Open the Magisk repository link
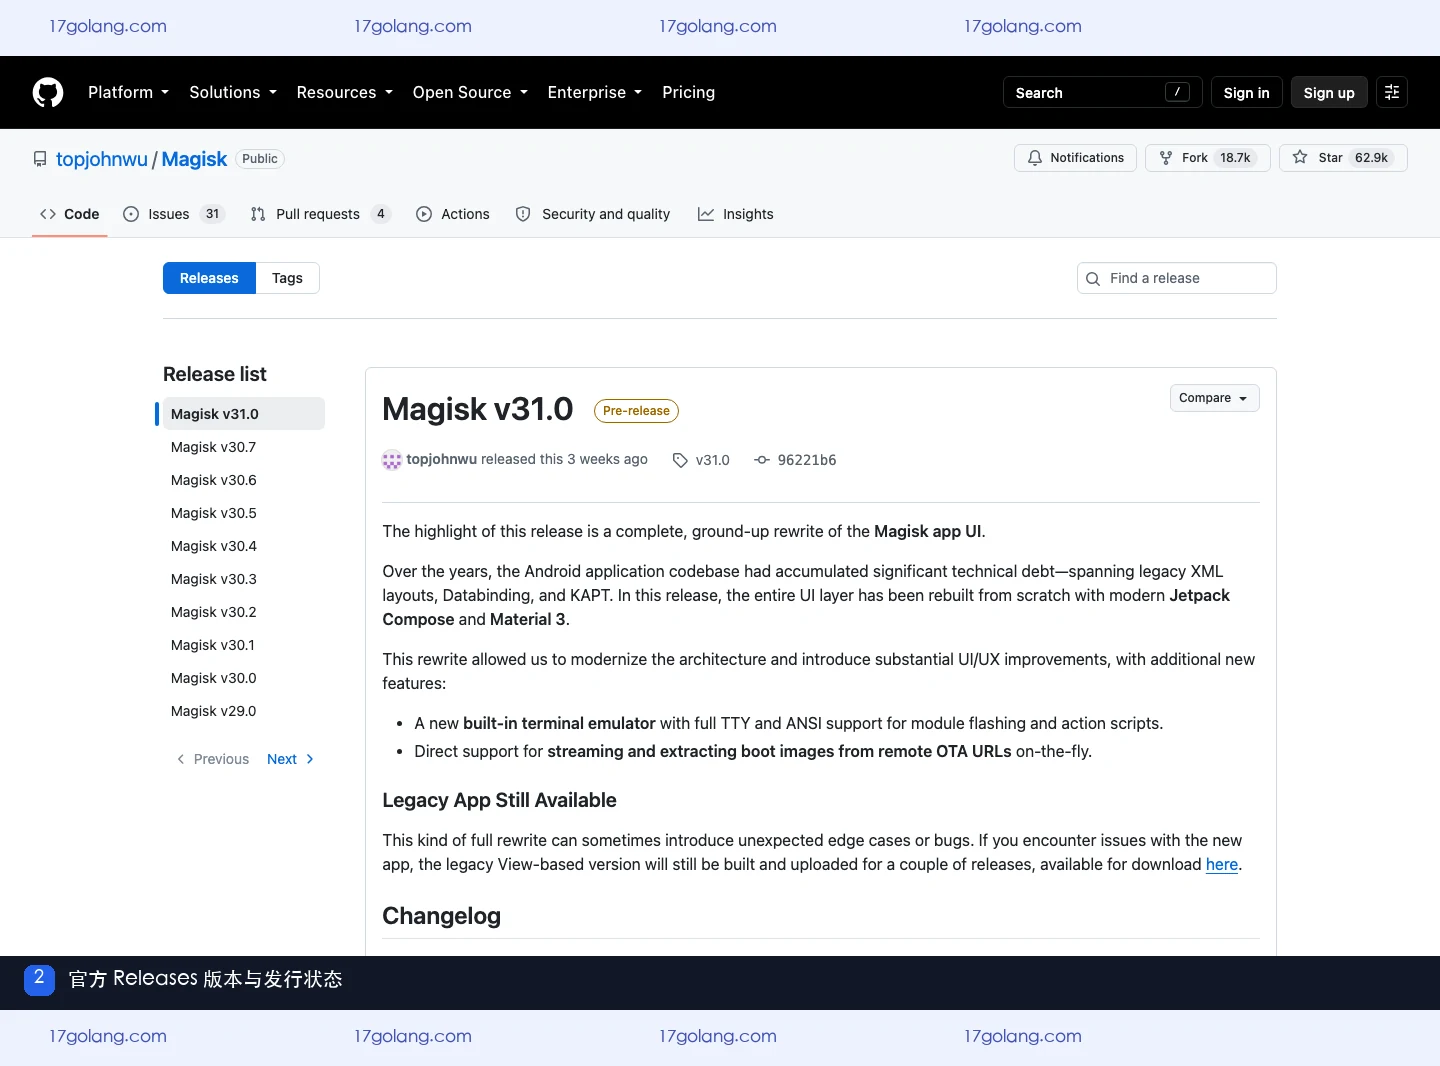Viewport: 1440px width, 1066px height. point(194,159)
